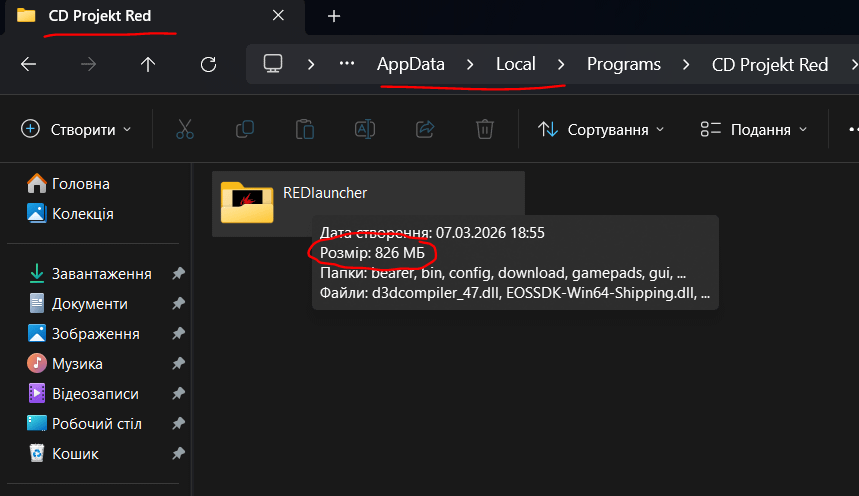Screen dimensions: 859x496
Task: Click the pin icon next to Кошик
Action: pos(179,453)
